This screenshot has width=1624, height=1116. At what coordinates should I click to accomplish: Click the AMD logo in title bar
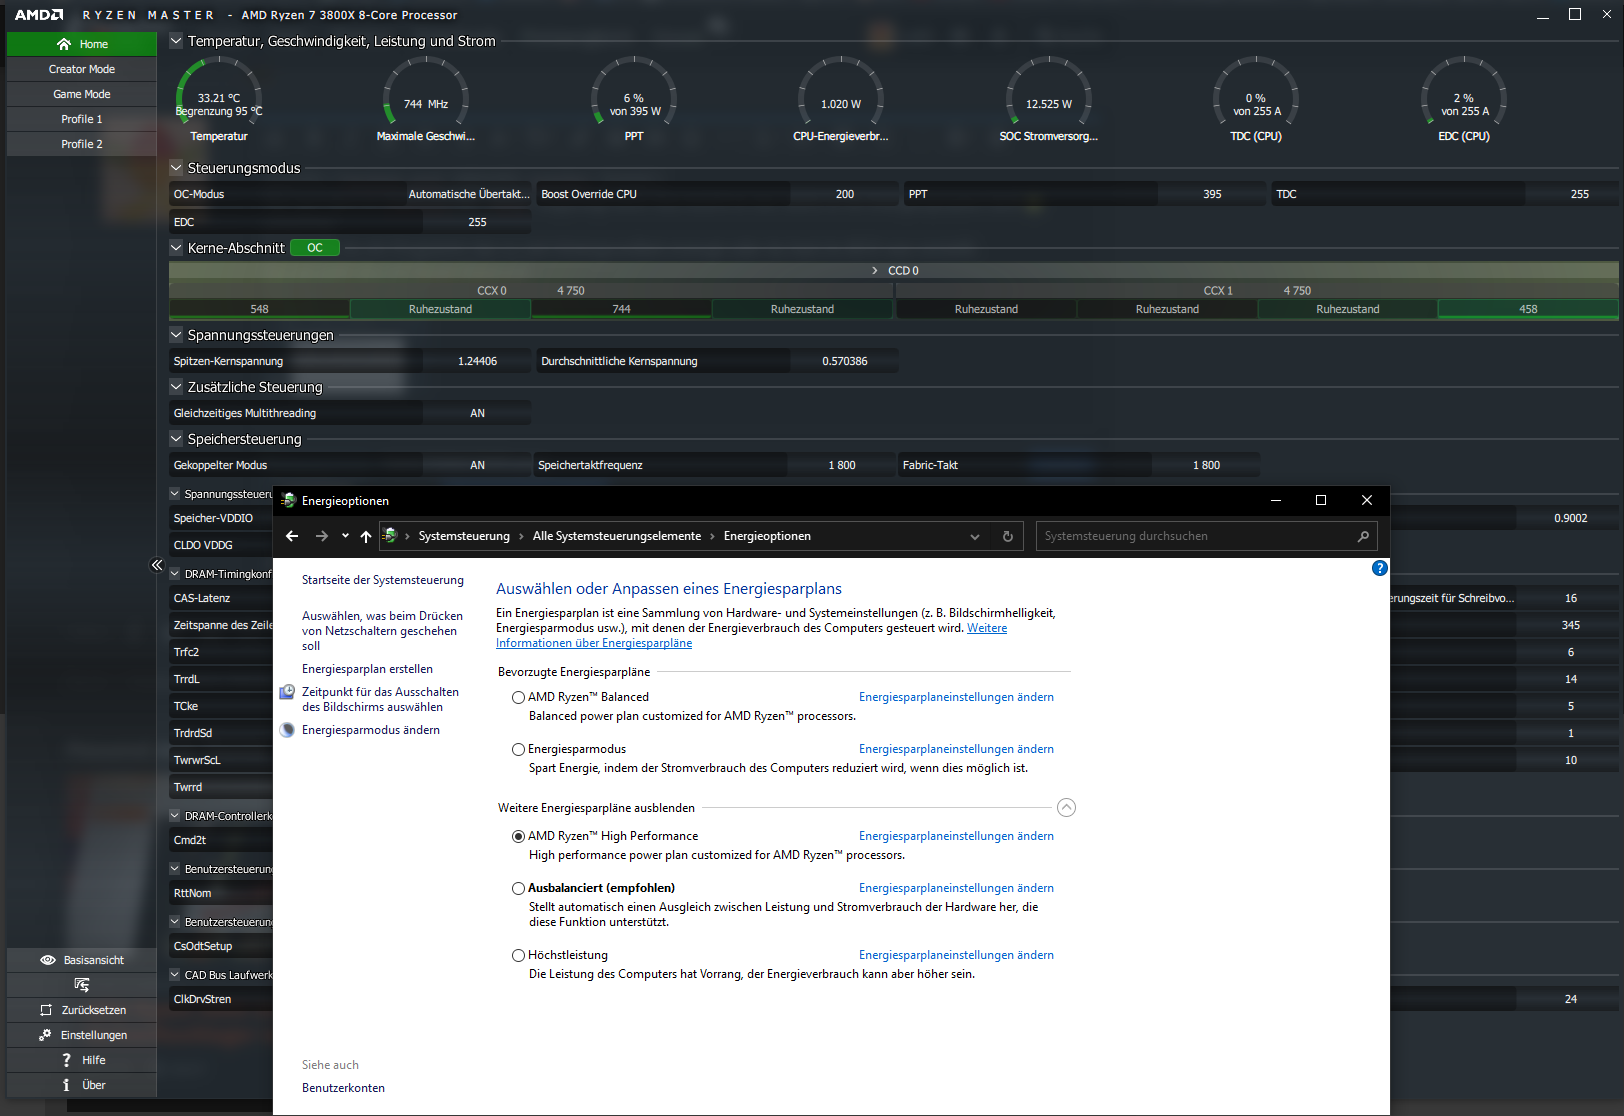[38, 15]
